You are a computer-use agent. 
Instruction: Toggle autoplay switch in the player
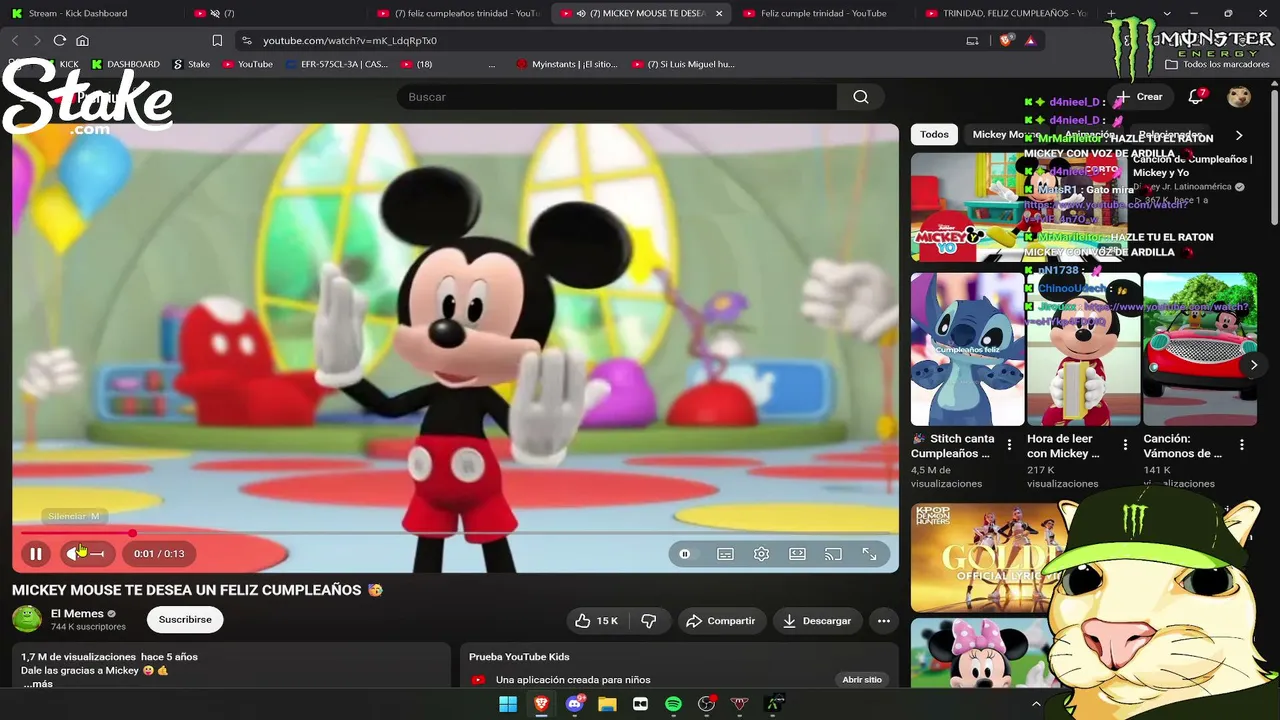pos(685,554)
